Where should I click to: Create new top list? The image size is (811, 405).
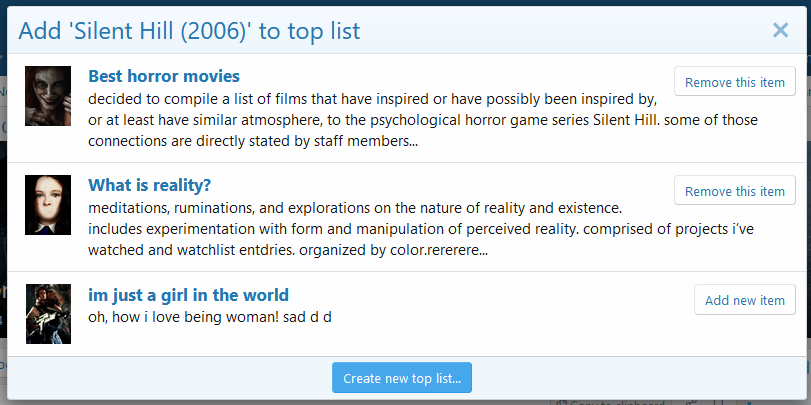click(402, 378)
